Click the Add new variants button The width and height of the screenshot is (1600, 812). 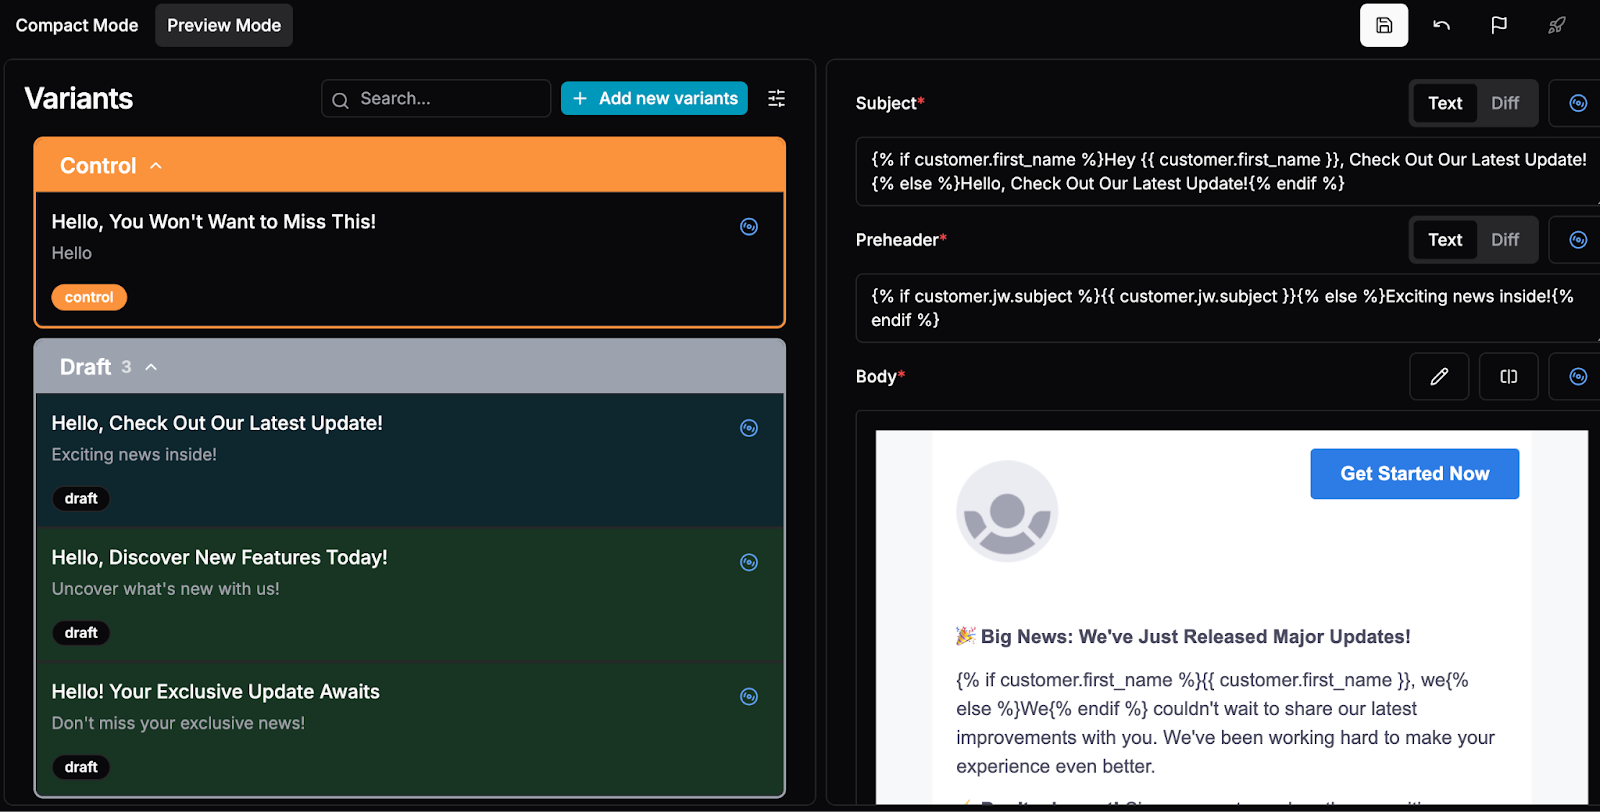coord(654,99)
